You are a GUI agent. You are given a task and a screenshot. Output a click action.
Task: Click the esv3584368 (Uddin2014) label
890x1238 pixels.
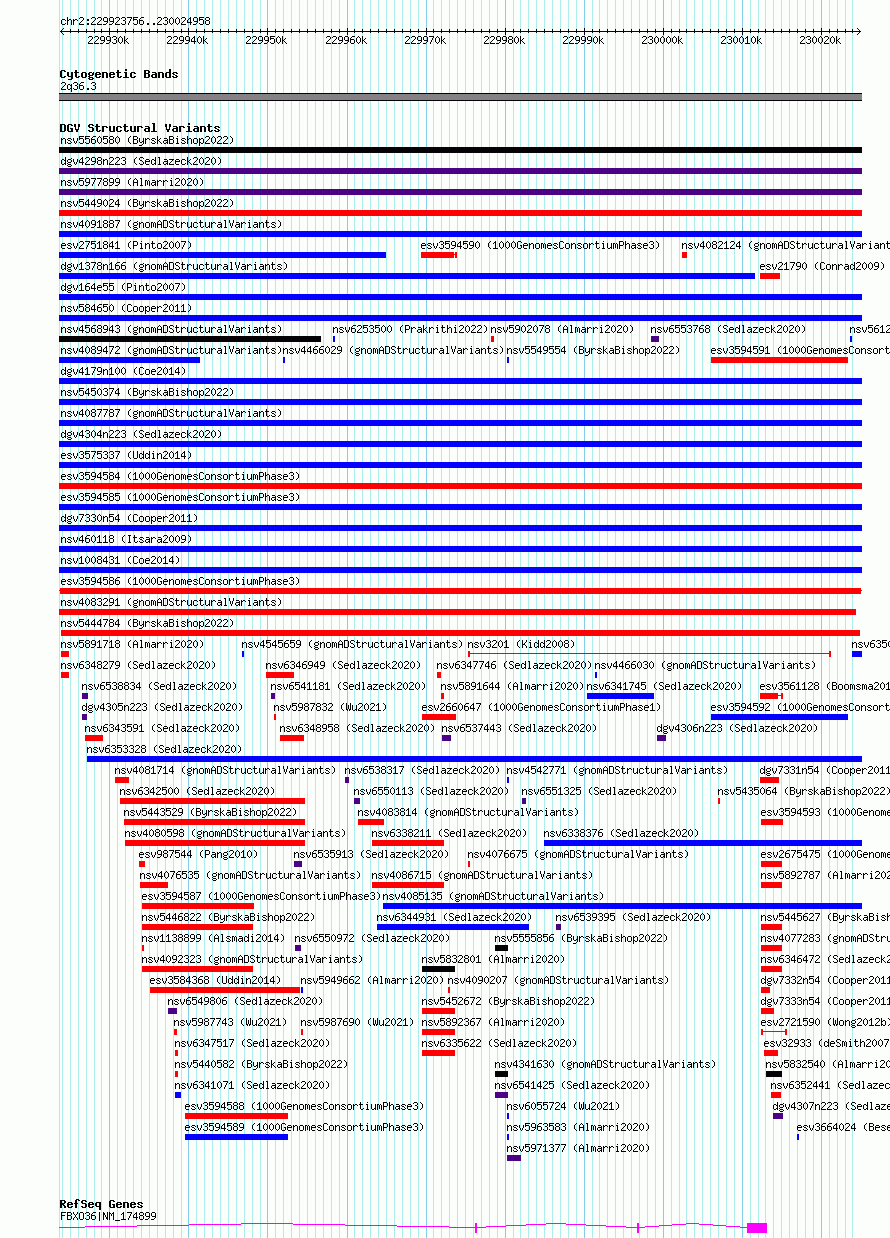click(x=215, y=980)
